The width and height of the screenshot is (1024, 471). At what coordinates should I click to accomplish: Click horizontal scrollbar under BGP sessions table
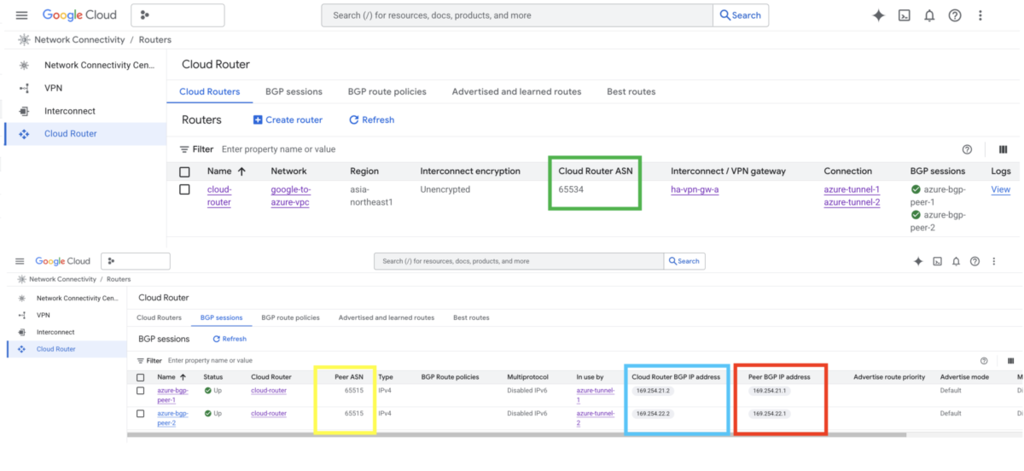pyautogui.click(x=517, y=434)
